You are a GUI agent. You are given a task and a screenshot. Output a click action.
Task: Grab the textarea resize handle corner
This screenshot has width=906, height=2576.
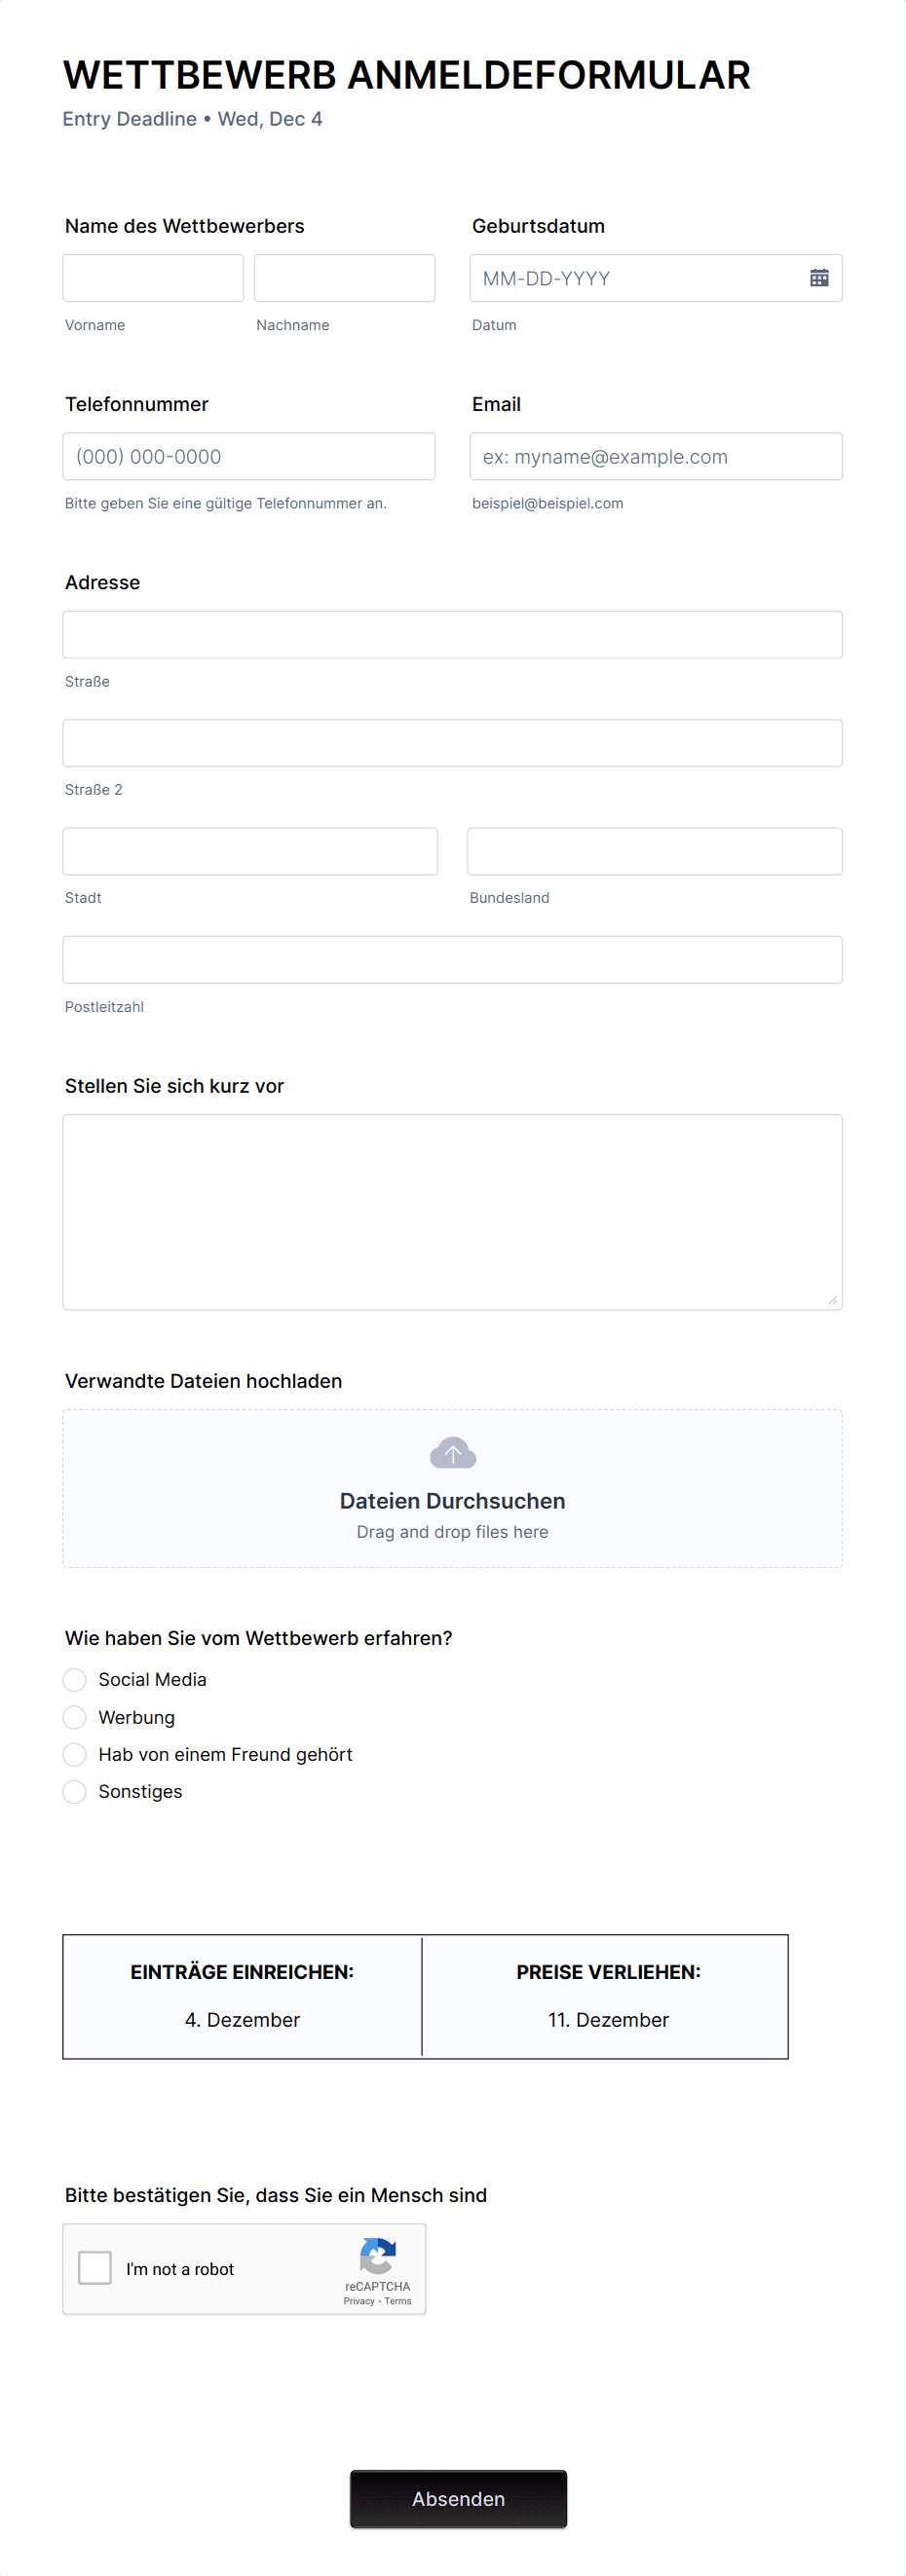[x=833, y=1300]
